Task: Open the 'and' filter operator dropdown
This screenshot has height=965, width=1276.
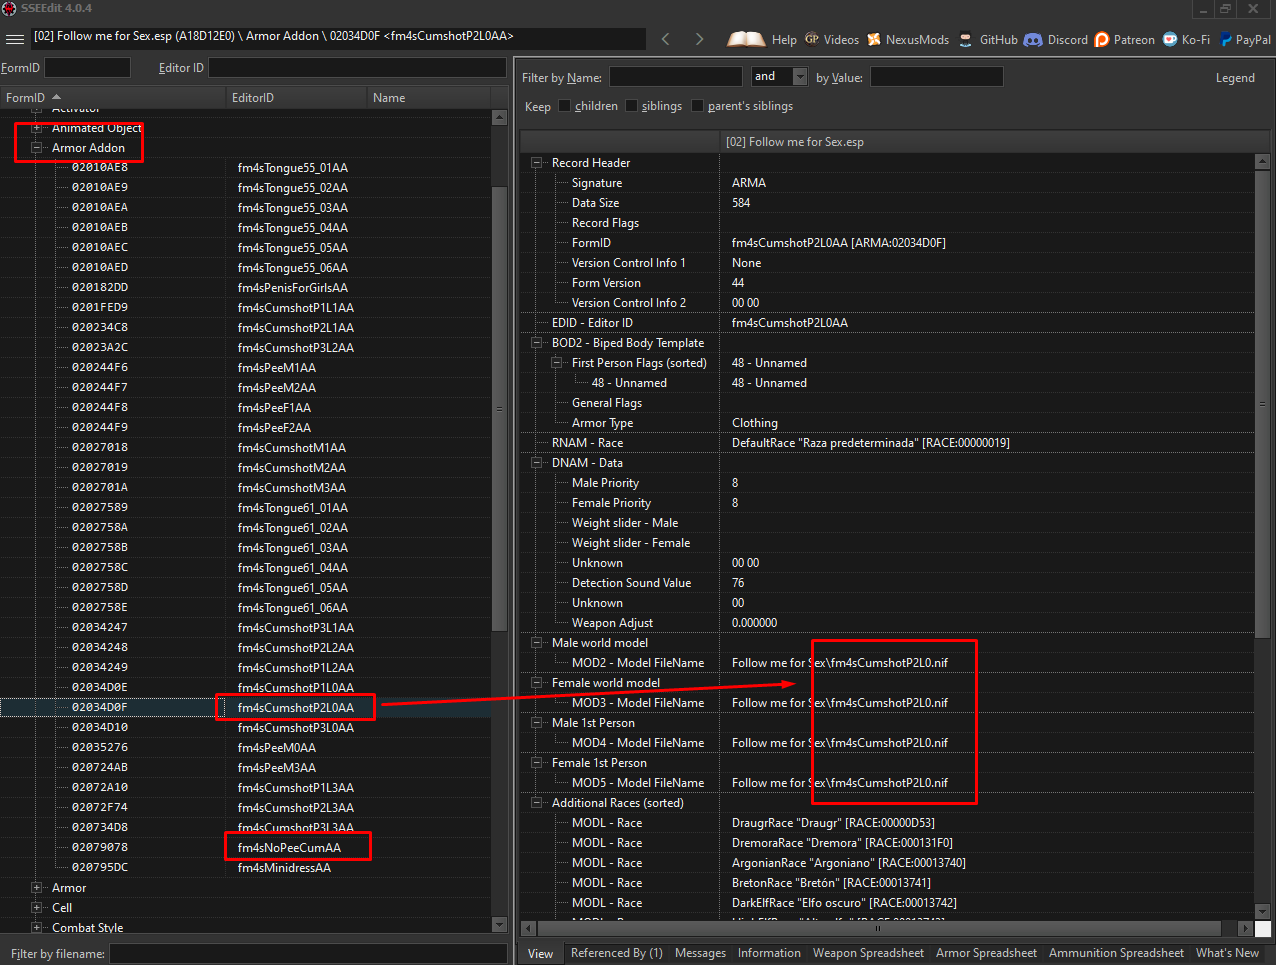Action: (800, 77)
